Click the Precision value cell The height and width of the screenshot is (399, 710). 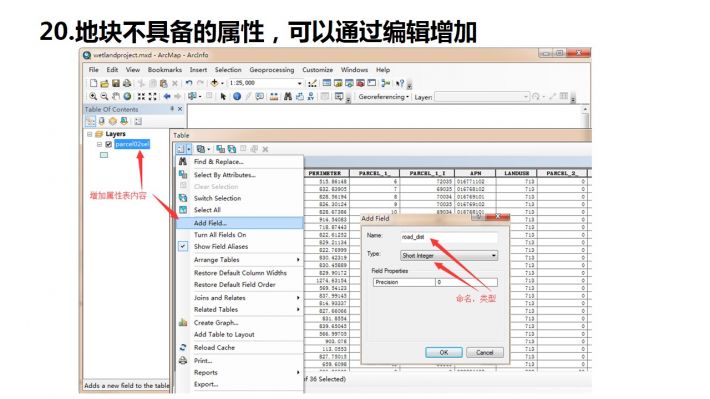pyautogui.click(x=466, y=282)
